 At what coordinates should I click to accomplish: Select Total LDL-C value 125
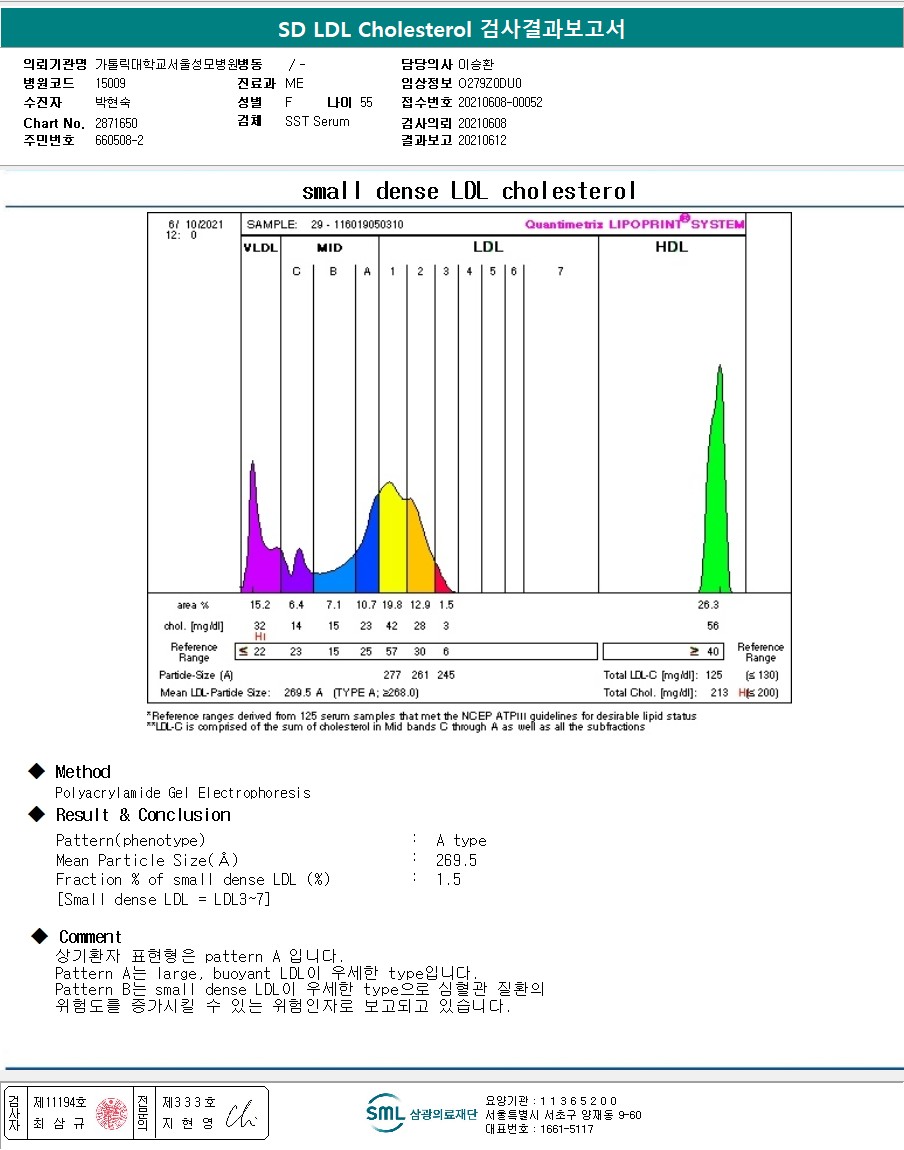tap(713, 675)
